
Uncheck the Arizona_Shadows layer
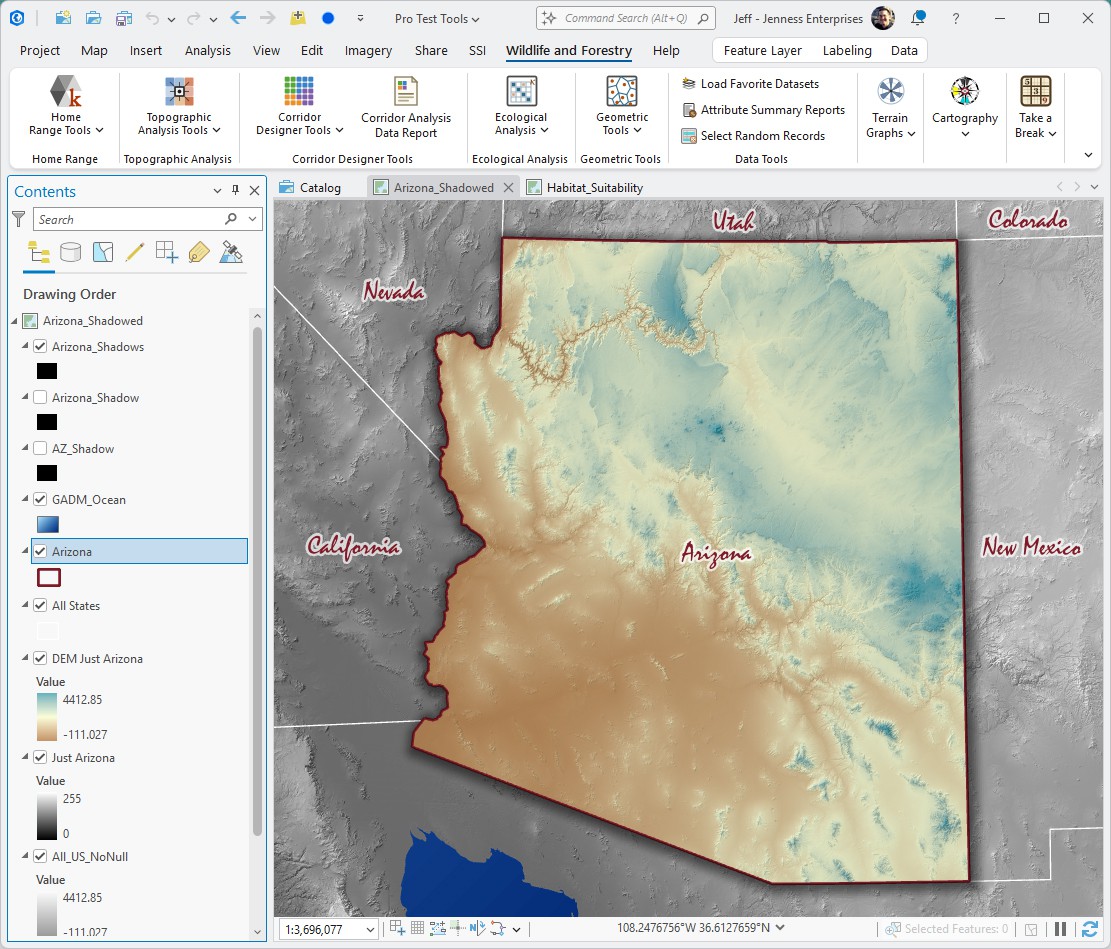pos(40,347)
